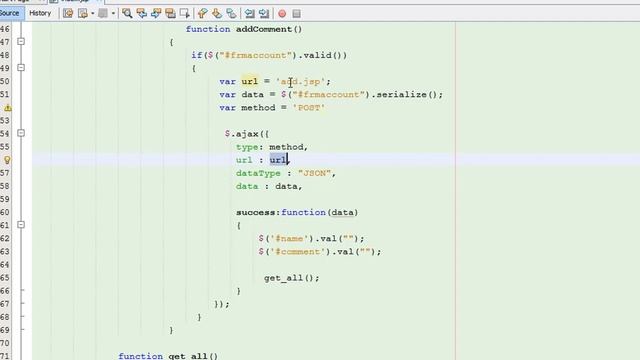The image size is (640, 360).
Task: Stop macro recording square icon
Action: [297, 13]
